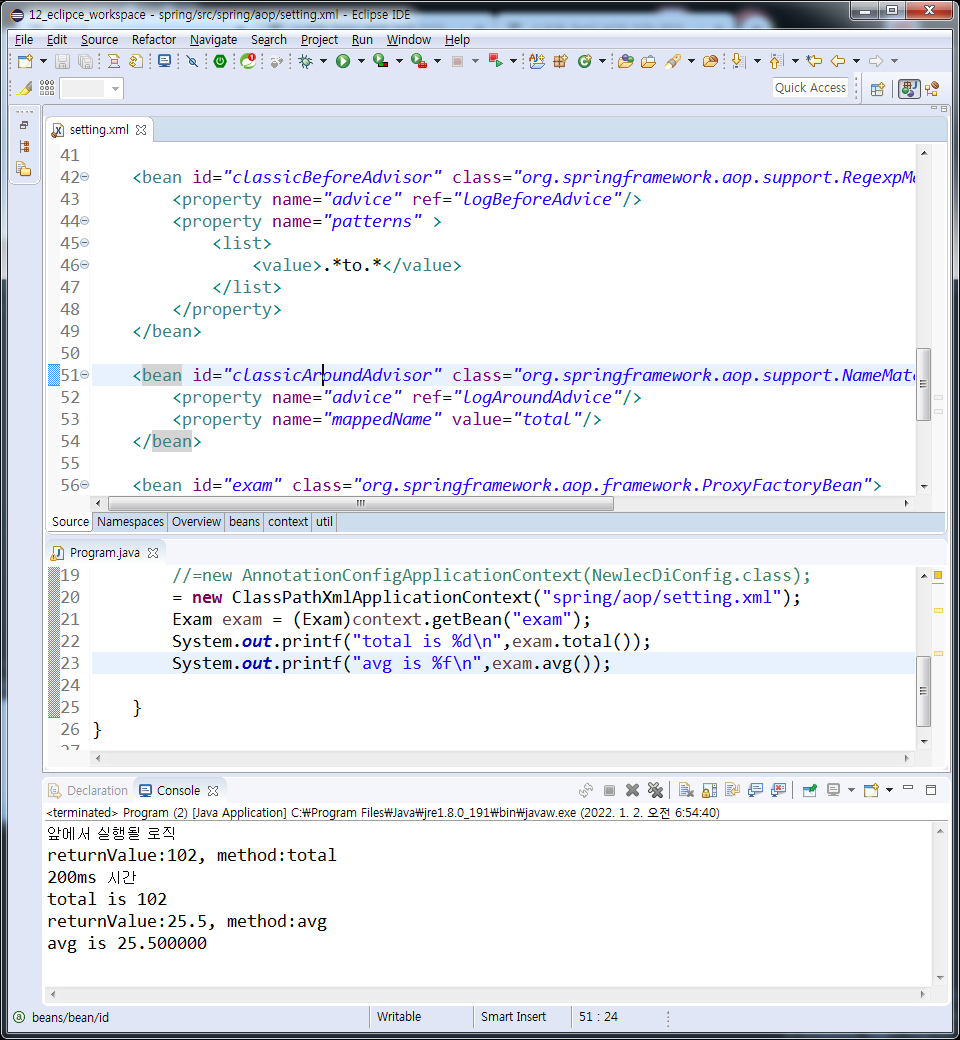Open the Project menu
The width and height of the screenshot is (960, 1040).
(x=319, y=40)
